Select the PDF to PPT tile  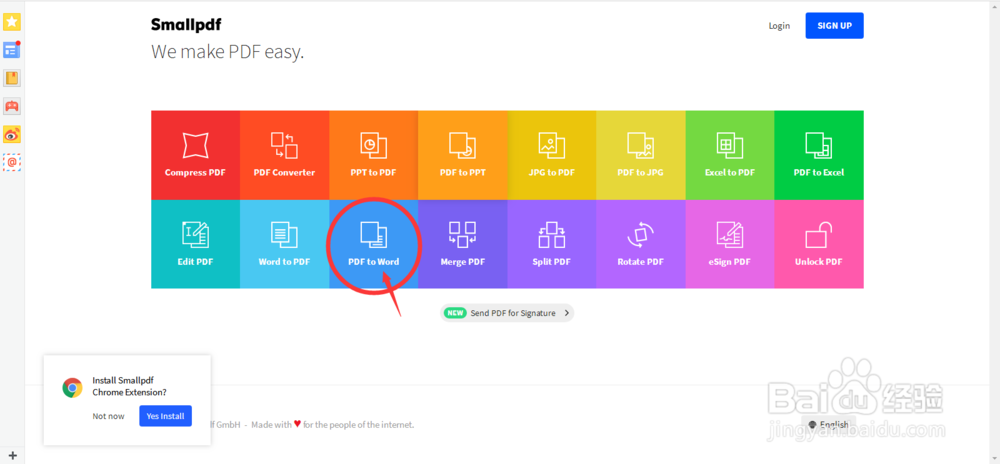(462, 155)
